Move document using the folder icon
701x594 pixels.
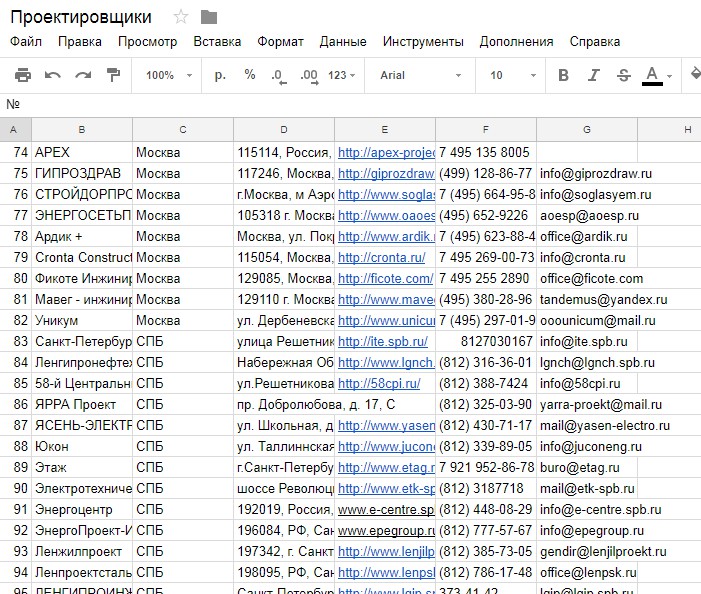[209, 17]
